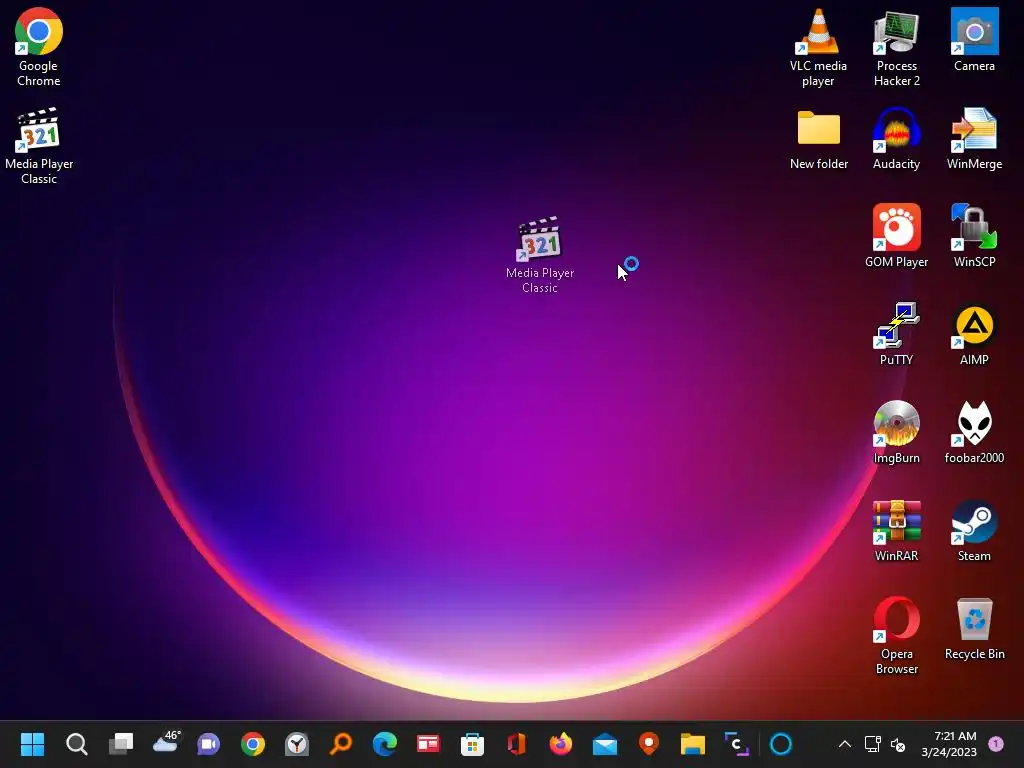Open Microsoft Store from the taskbar
1024x768 pixels.
pyautogui.click(x=472, y=744)
